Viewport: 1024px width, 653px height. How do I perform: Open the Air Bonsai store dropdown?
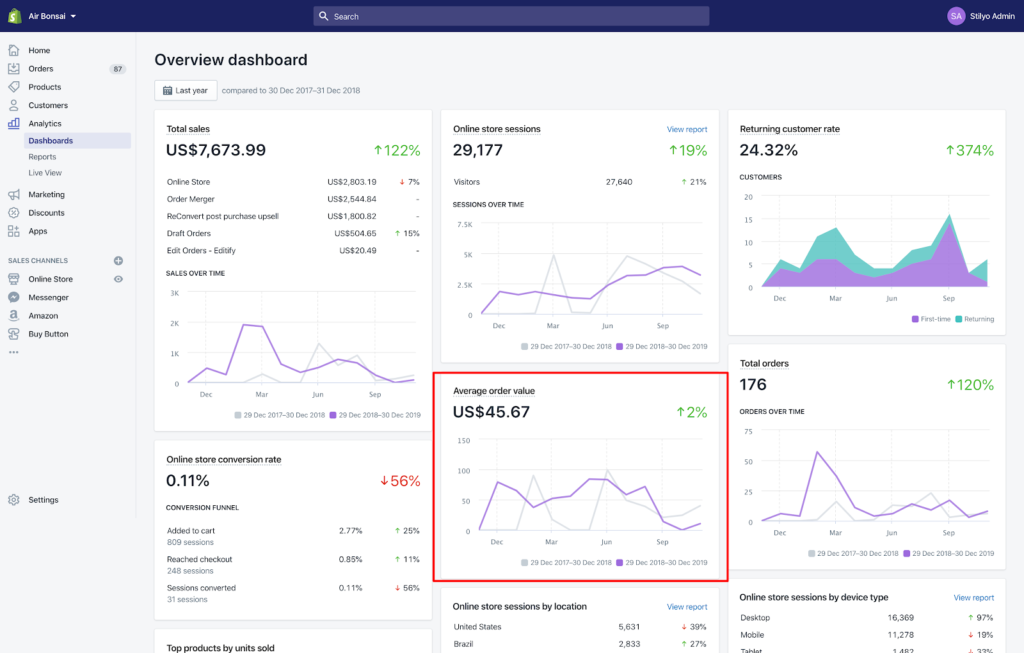pos(52,16)
